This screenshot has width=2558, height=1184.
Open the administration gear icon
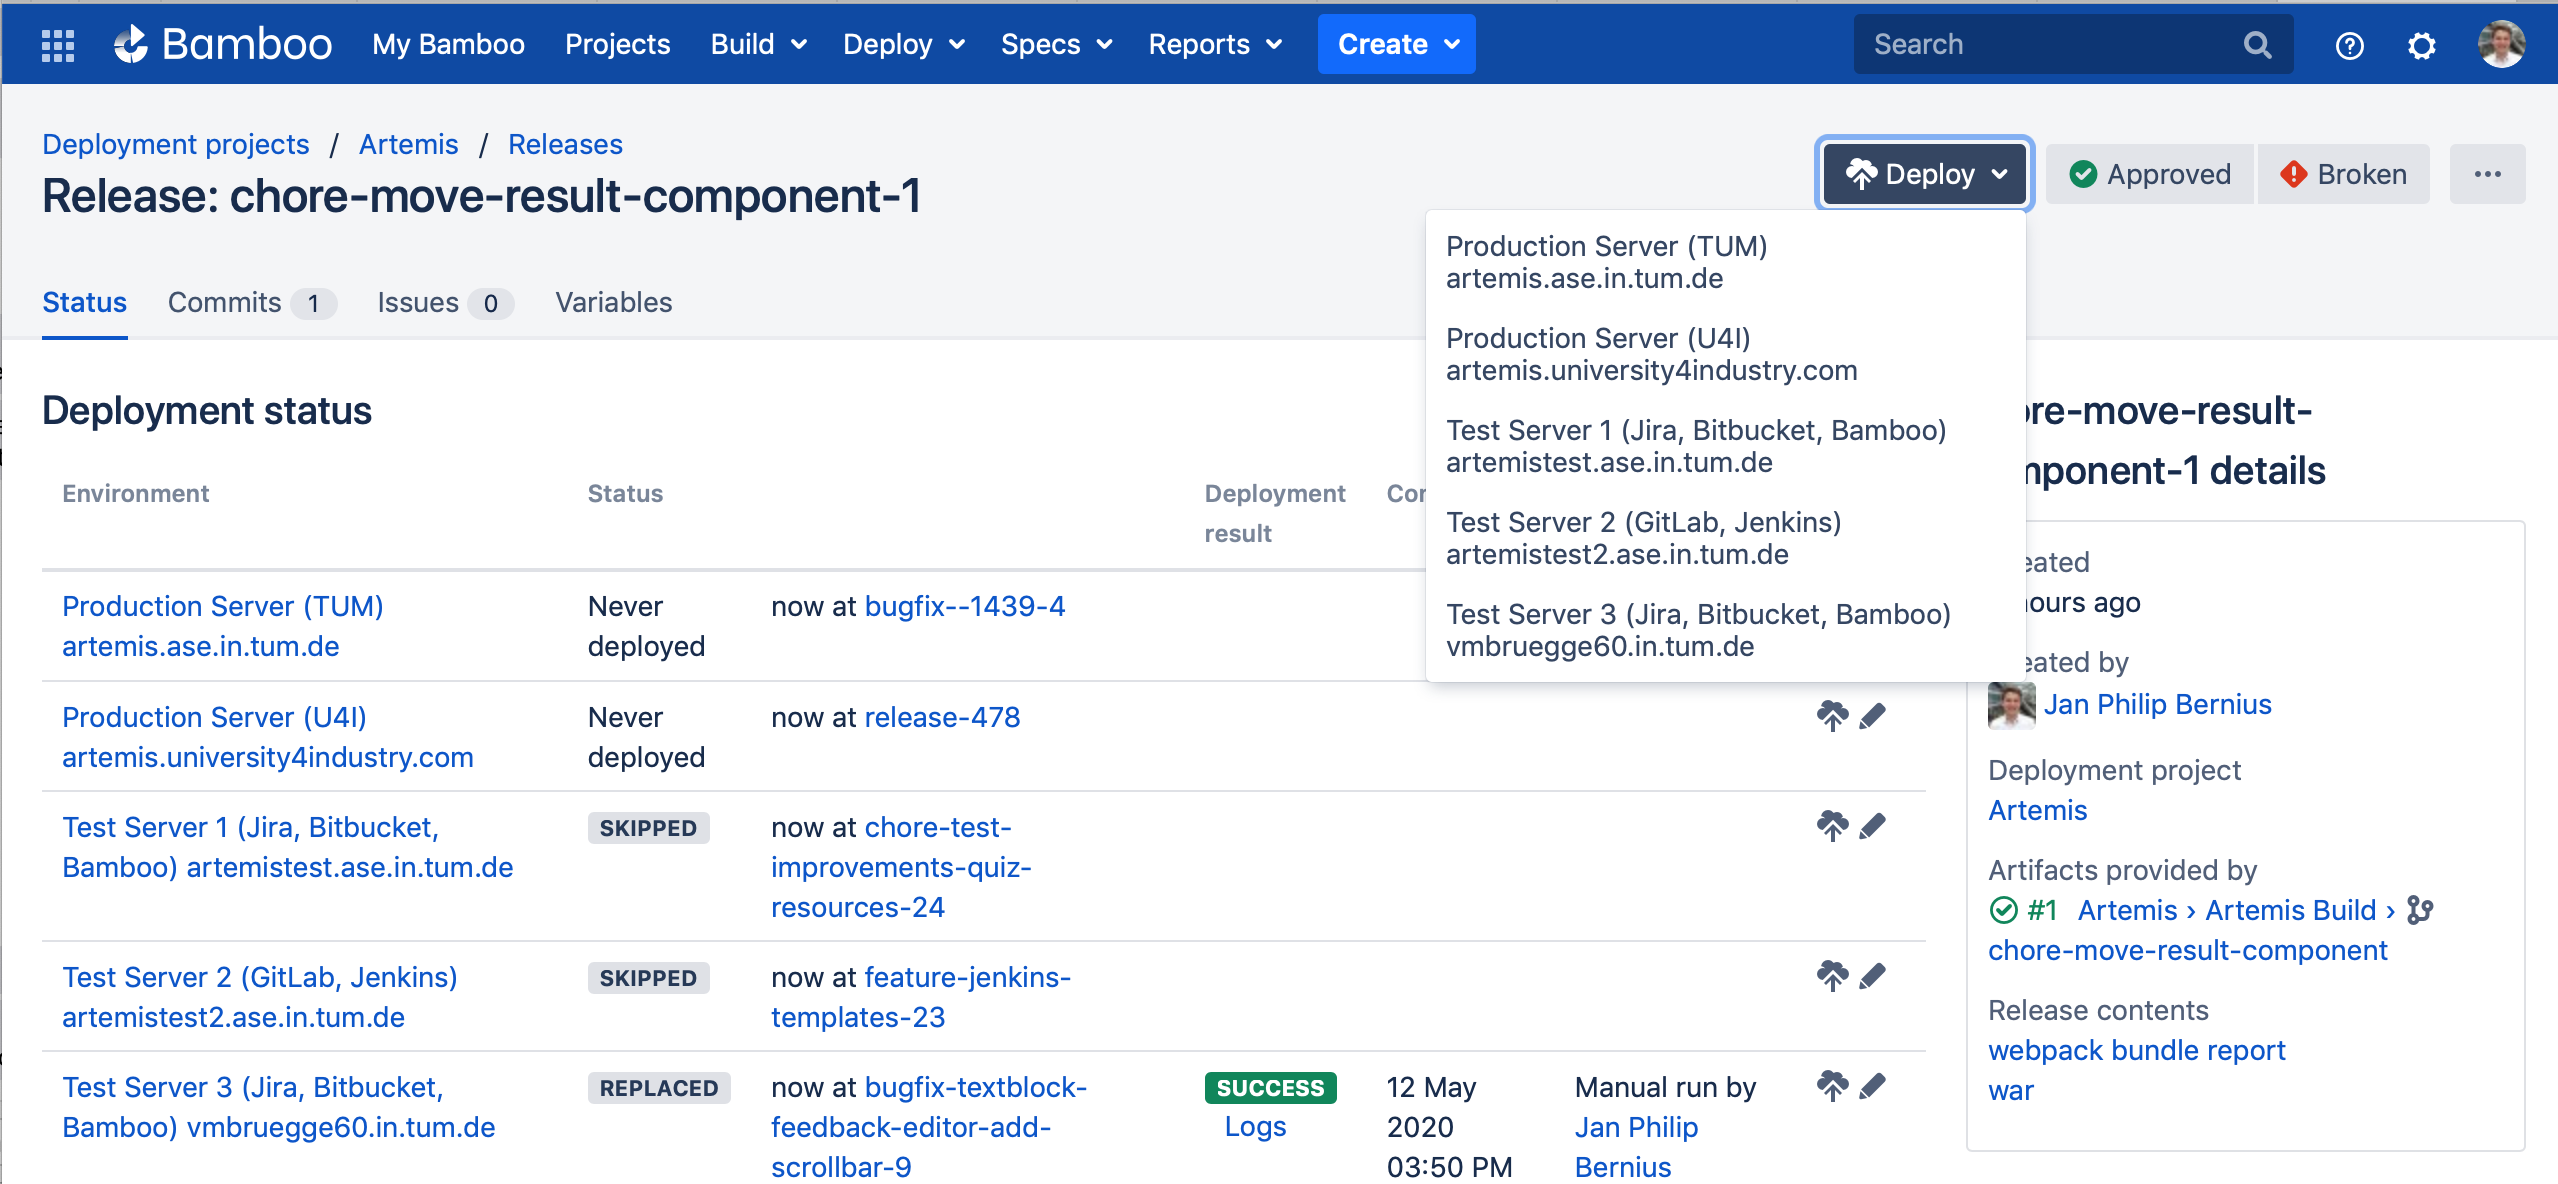[2421, 45]
